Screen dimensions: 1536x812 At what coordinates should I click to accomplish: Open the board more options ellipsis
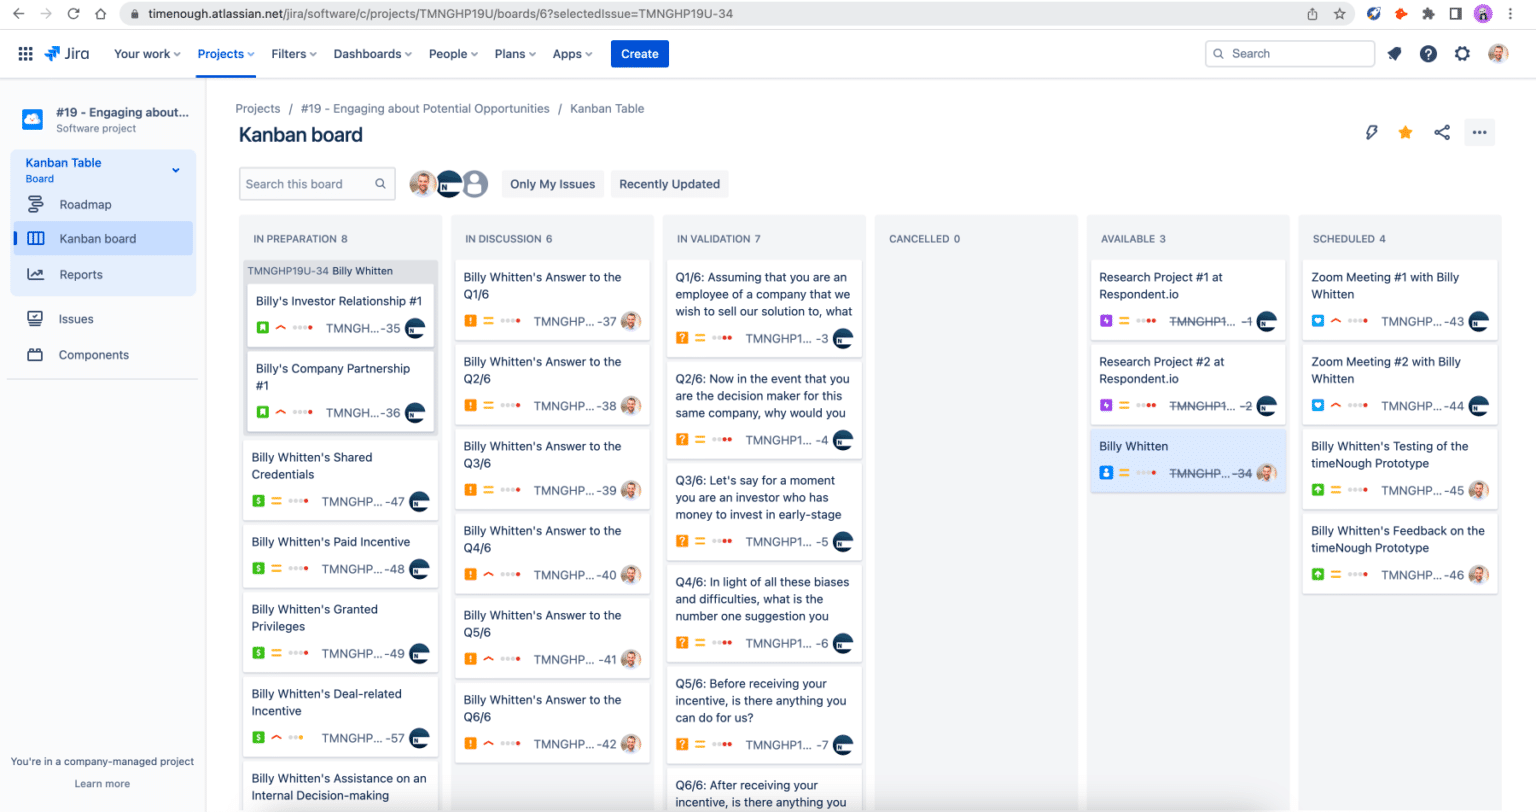pos(1479,132)
